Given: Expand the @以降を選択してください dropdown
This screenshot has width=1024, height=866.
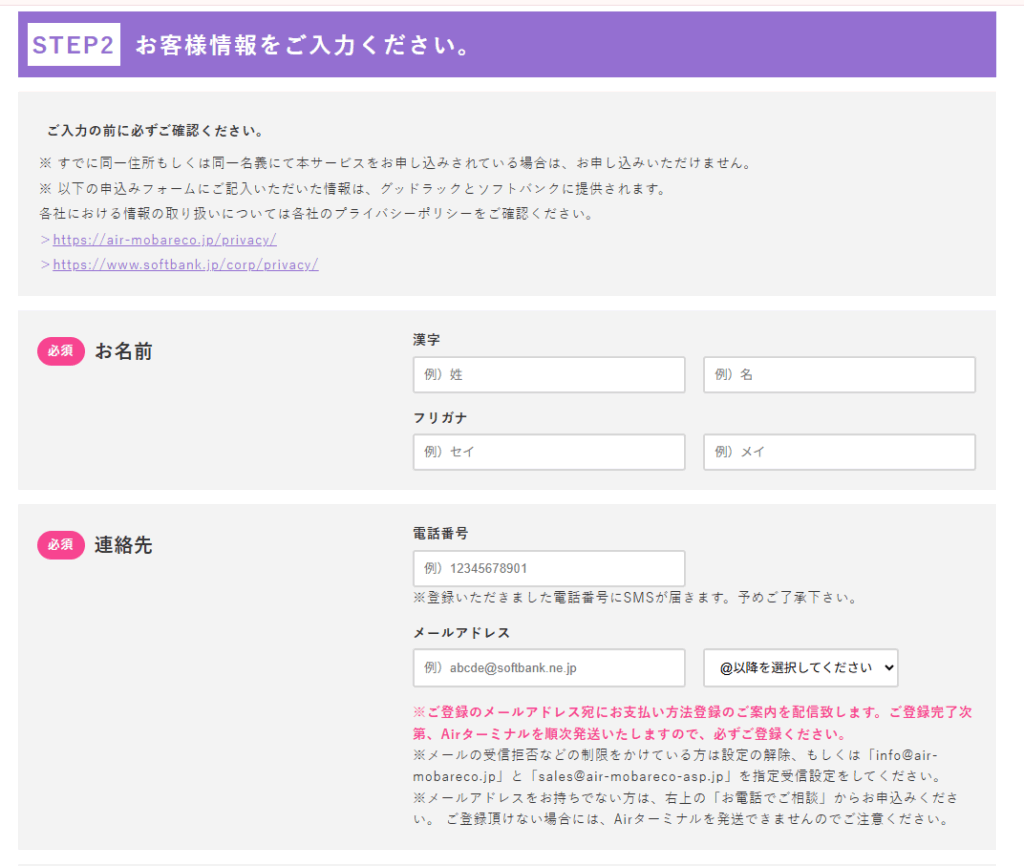Looking at the screenshot, I should [800, 668].
